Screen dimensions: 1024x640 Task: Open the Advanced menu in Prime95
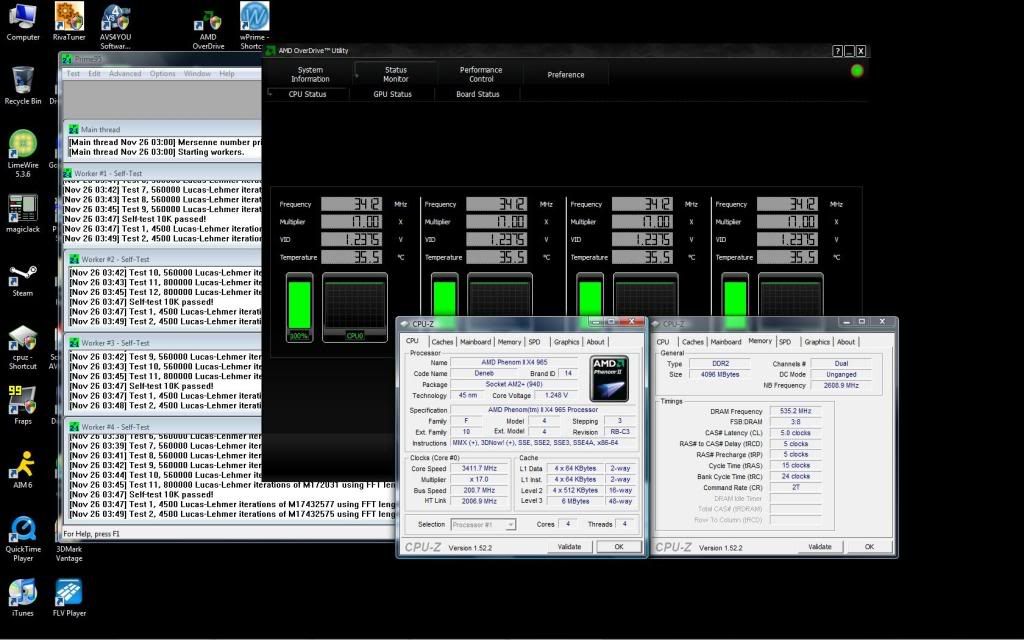(125, 73)
